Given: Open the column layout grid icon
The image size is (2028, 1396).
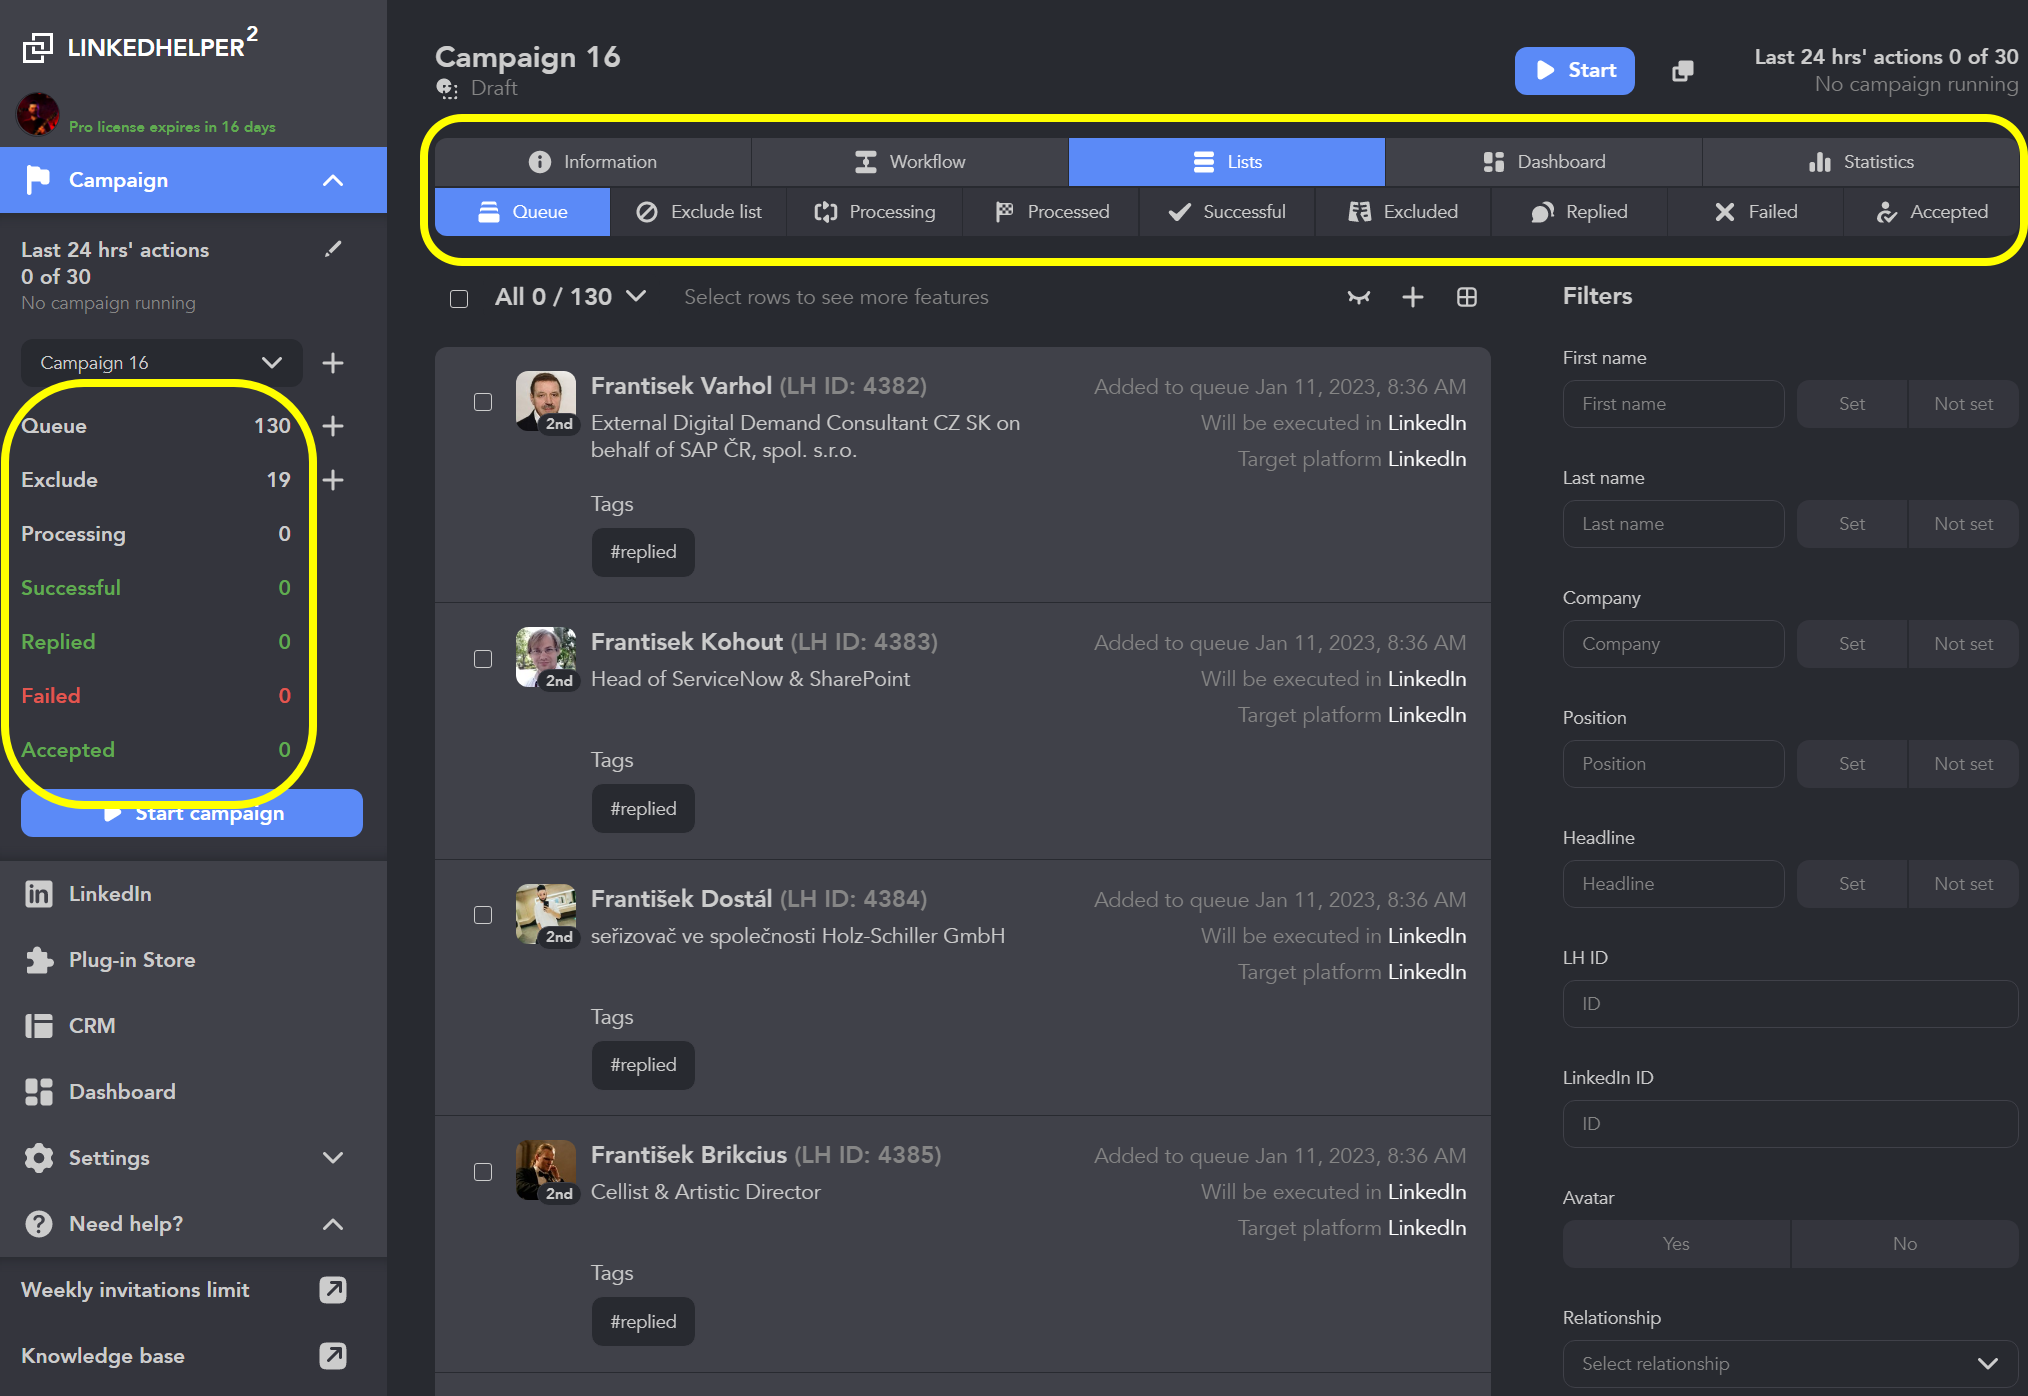Looking at the screenshot, I should pyautogui.click(x=1466, y=297).
